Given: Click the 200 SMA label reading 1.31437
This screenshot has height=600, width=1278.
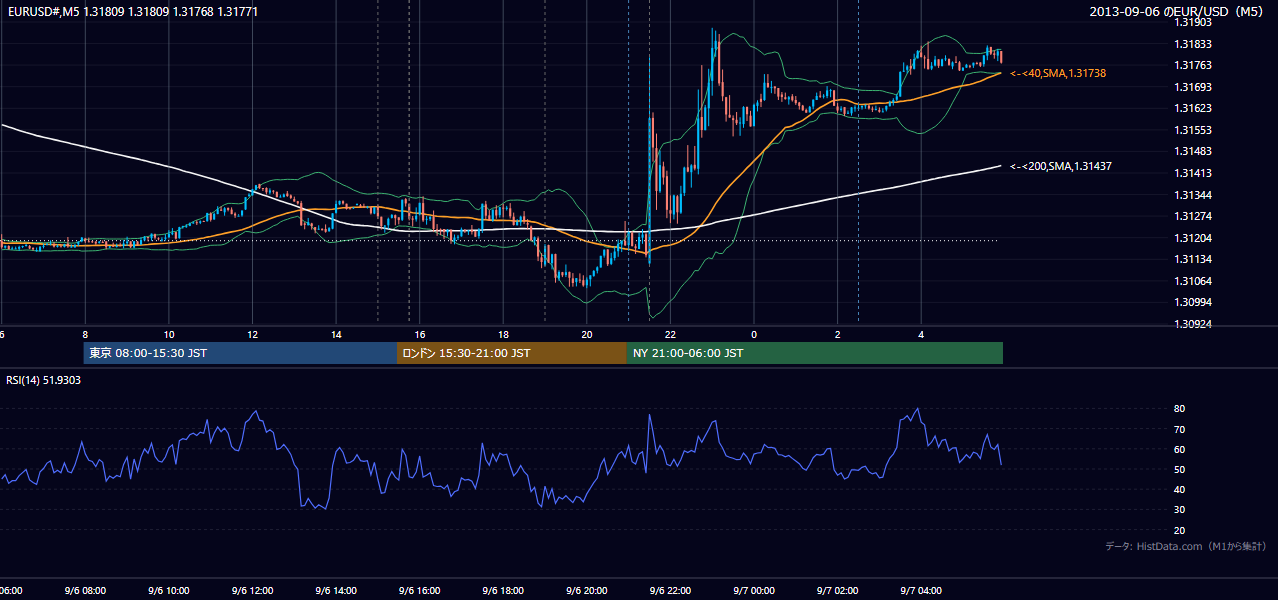Looking at the screenshot, I should coord(1061,167).
